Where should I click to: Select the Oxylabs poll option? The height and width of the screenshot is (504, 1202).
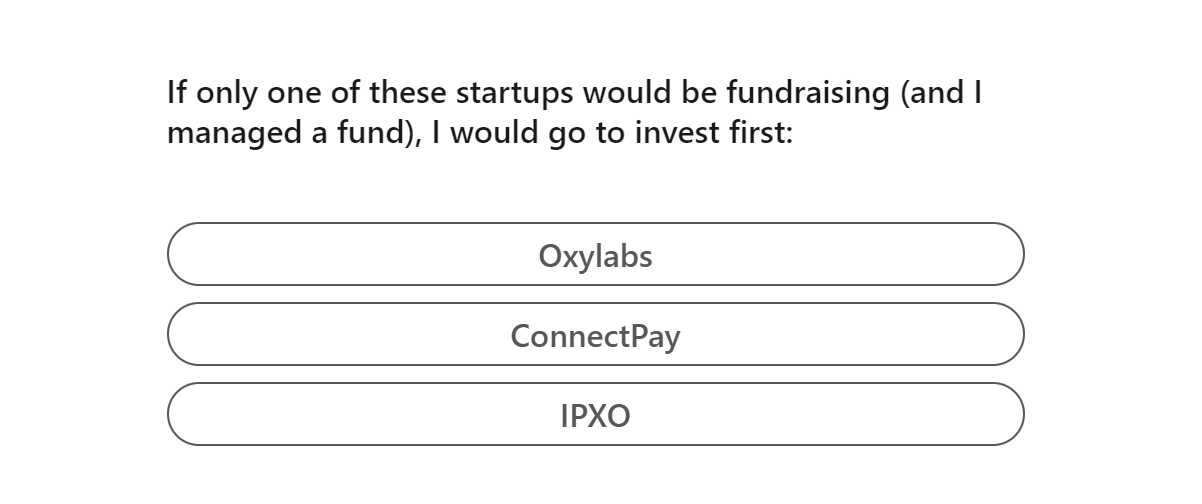click(595, 255)
